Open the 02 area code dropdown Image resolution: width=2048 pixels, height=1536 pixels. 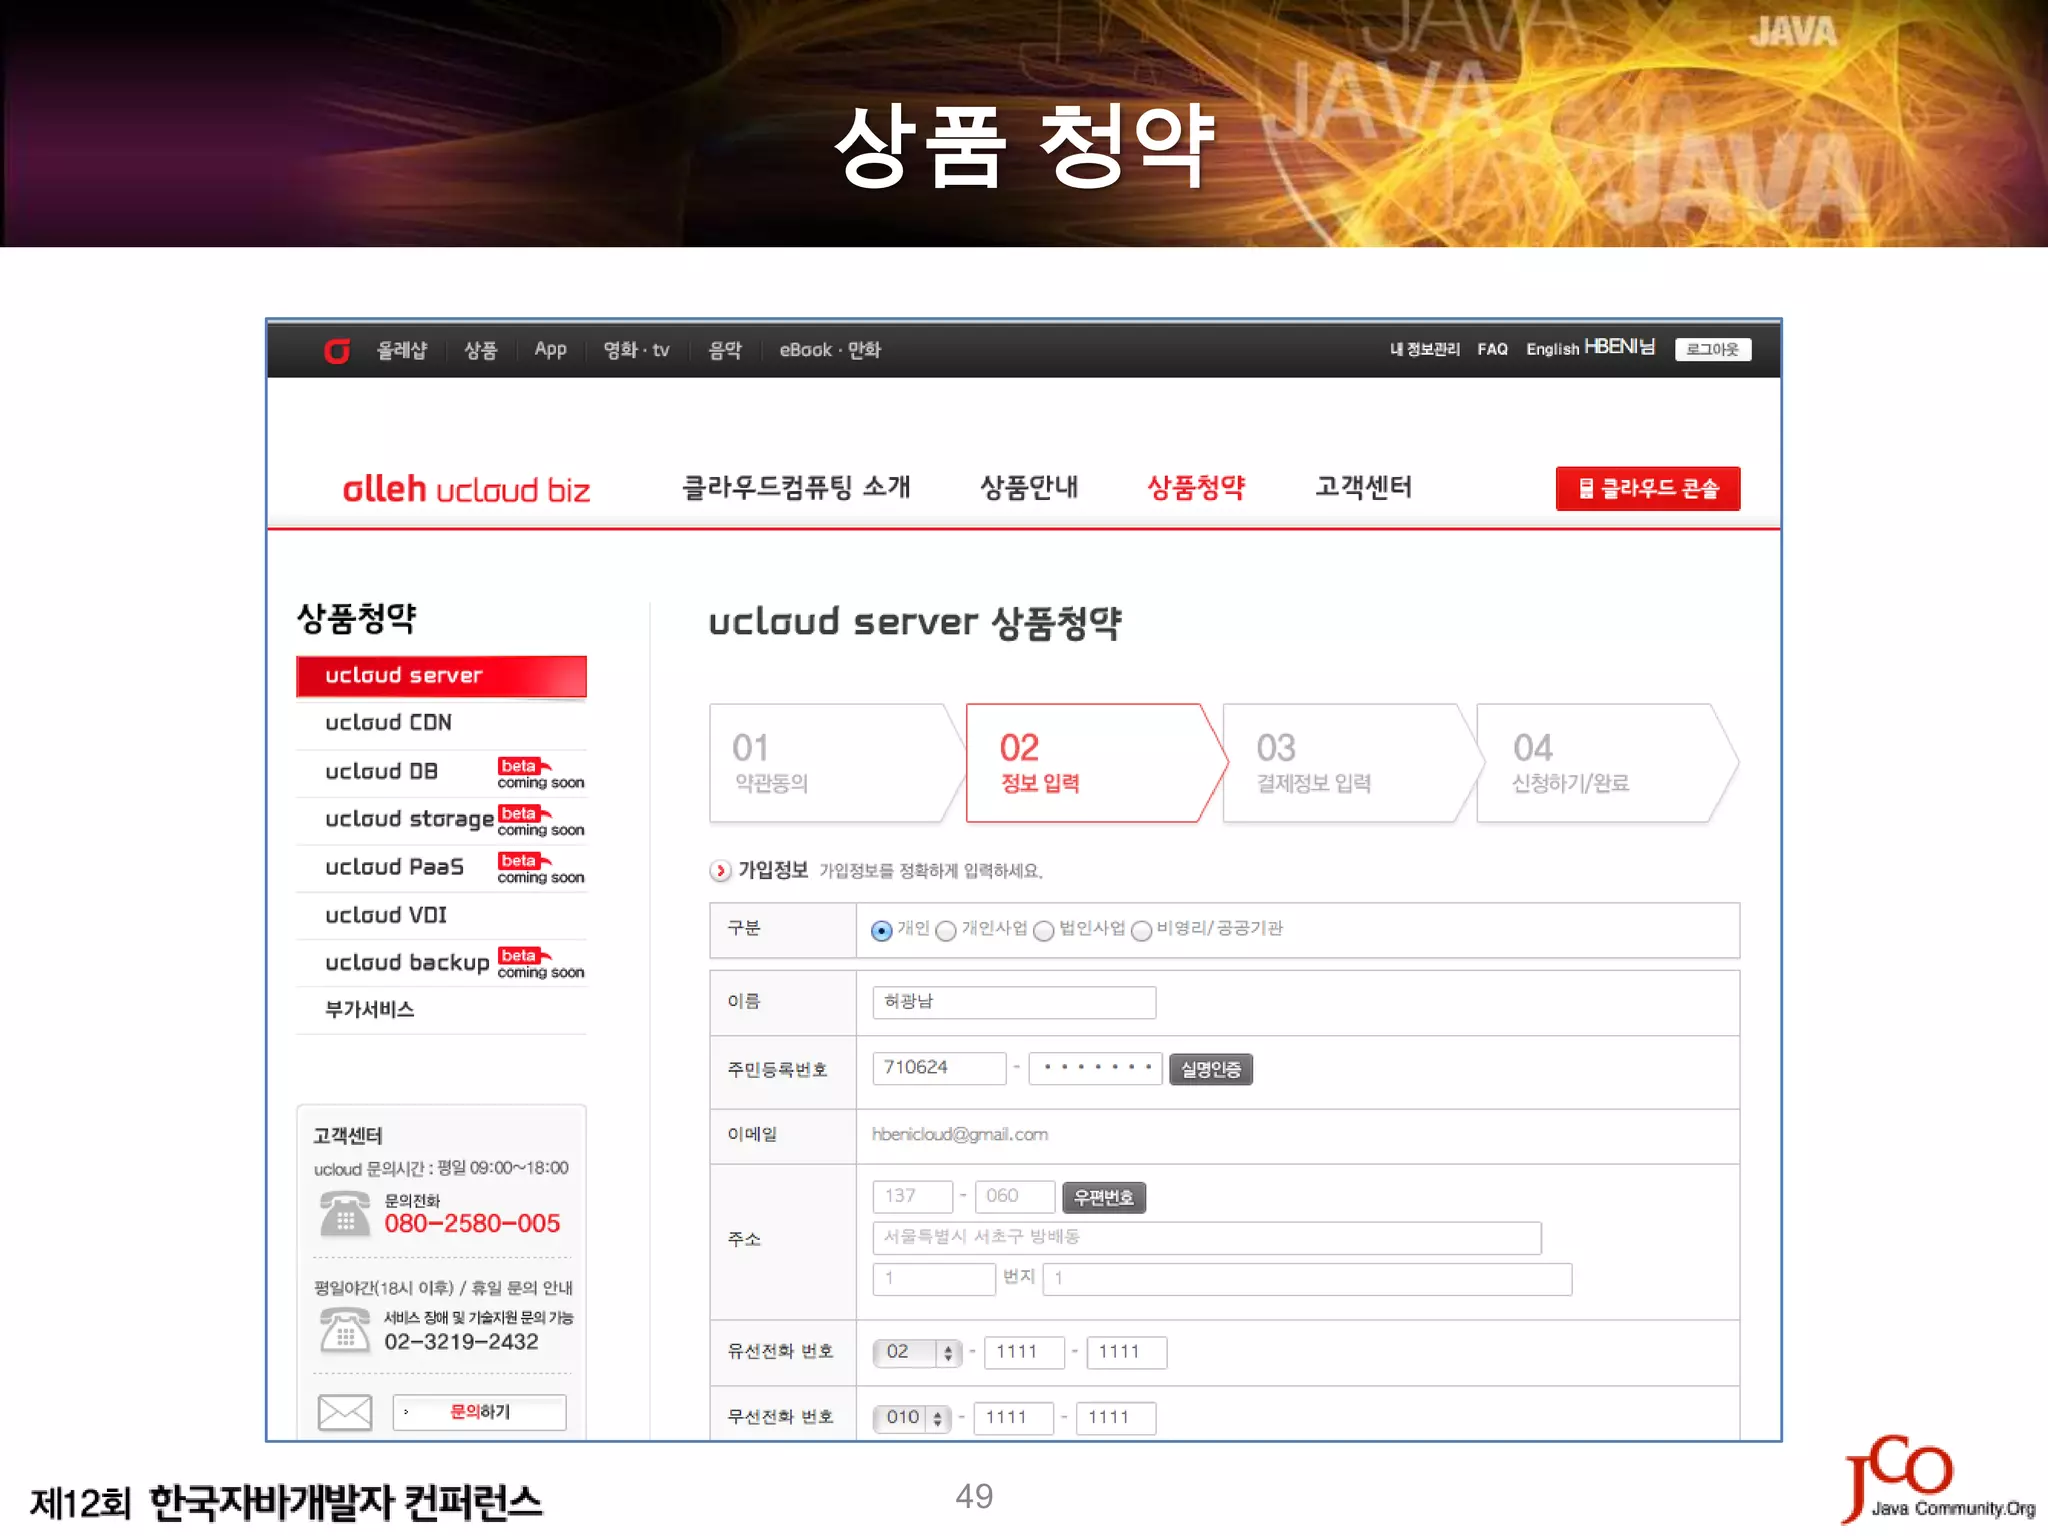(917, 1352)
